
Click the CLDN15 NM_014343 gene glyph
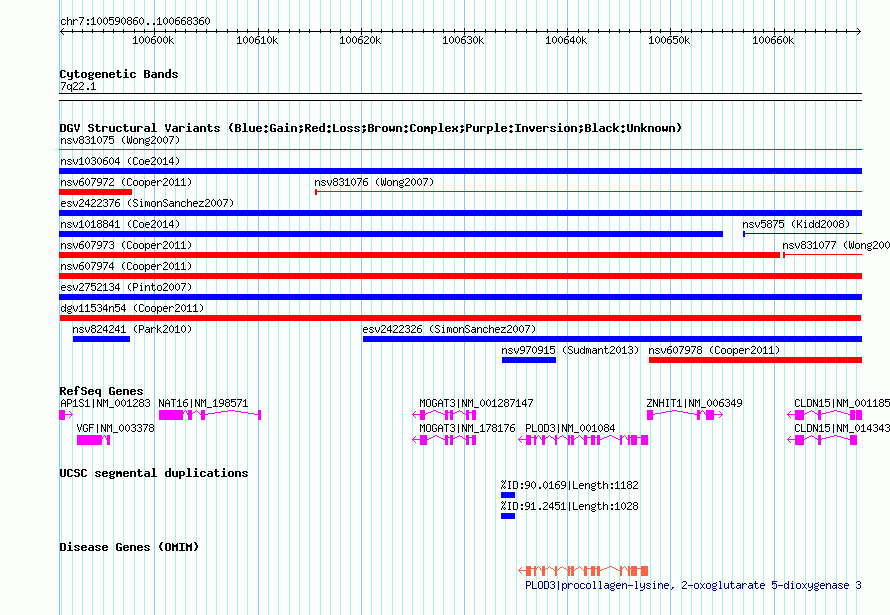825,440
